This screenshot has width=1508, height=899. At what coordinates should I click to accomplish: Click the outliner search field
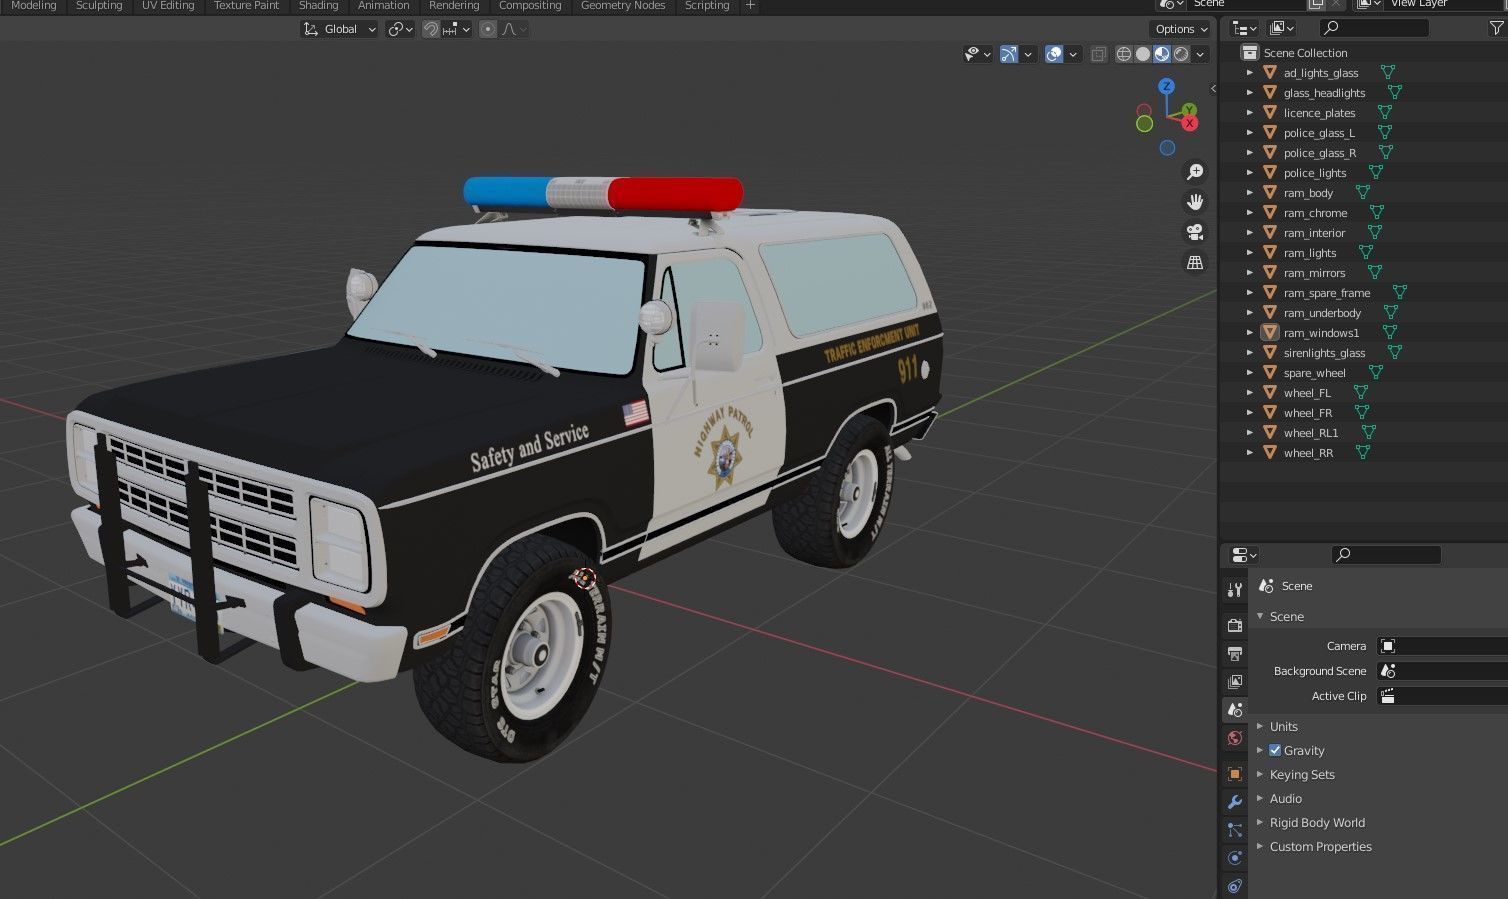[1373, 28]
